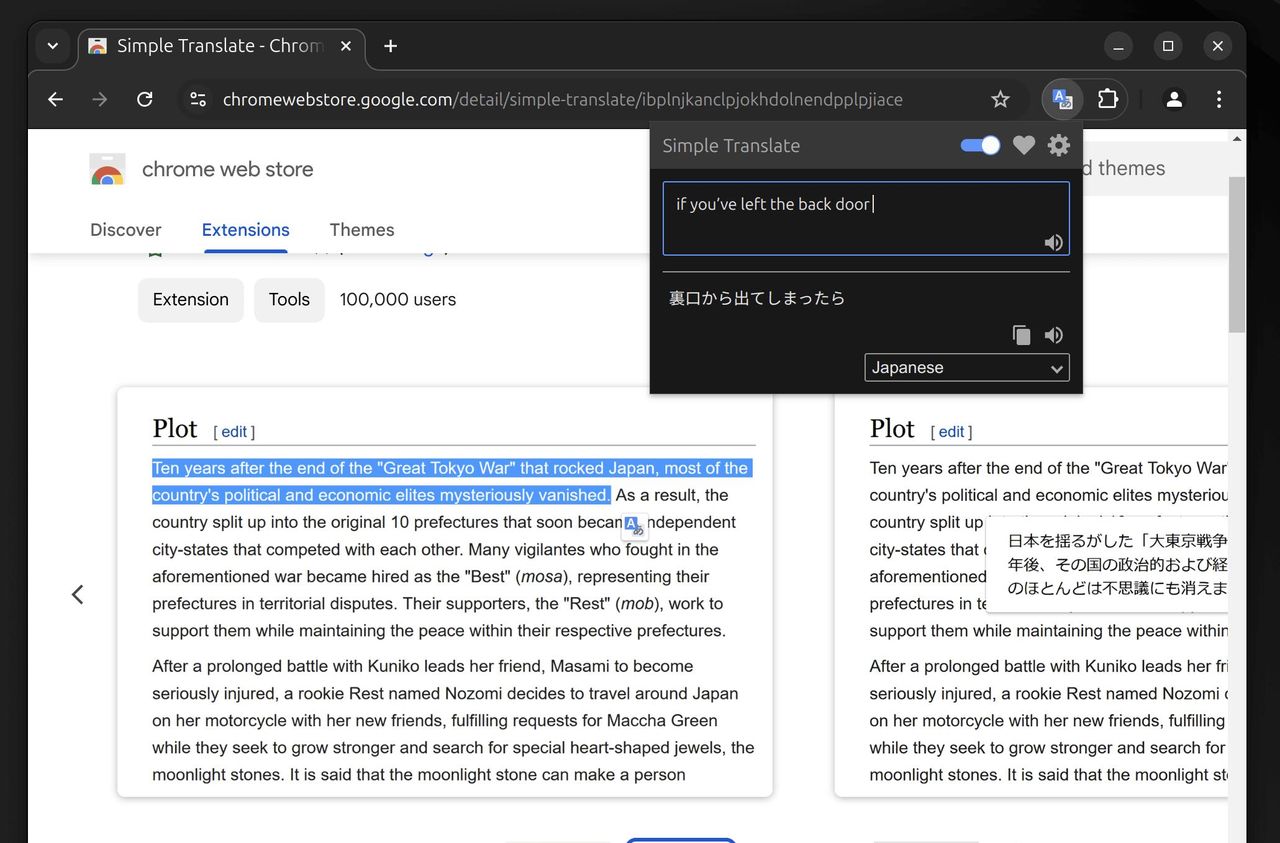The height and width of the screenshot is (843, 1280).
Task: Click the Simple Translate popup title
Action: (731, 145)
